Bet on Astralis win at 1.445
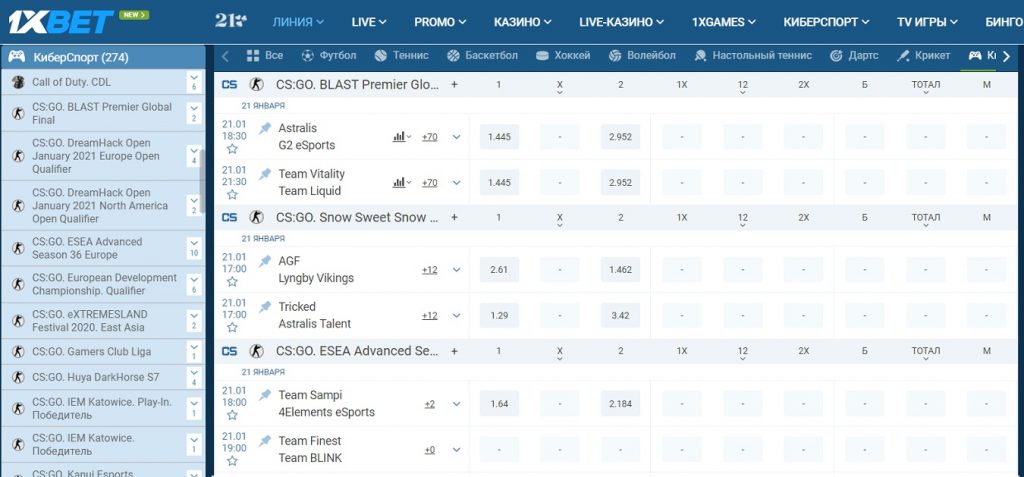 tap(499, 137)
